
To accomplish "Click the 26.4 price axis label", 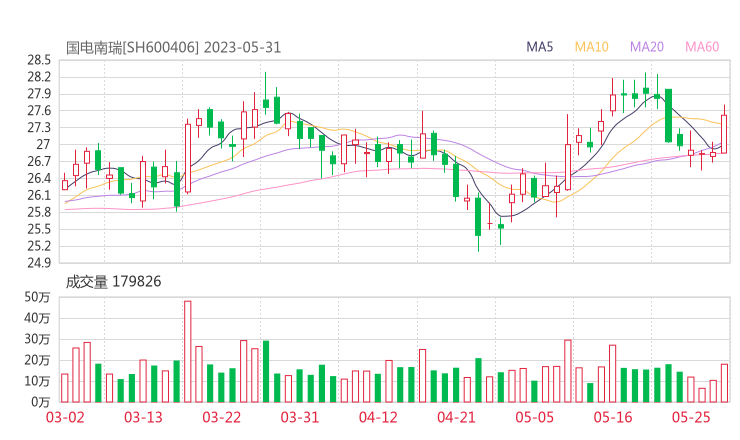I will 39,178.
